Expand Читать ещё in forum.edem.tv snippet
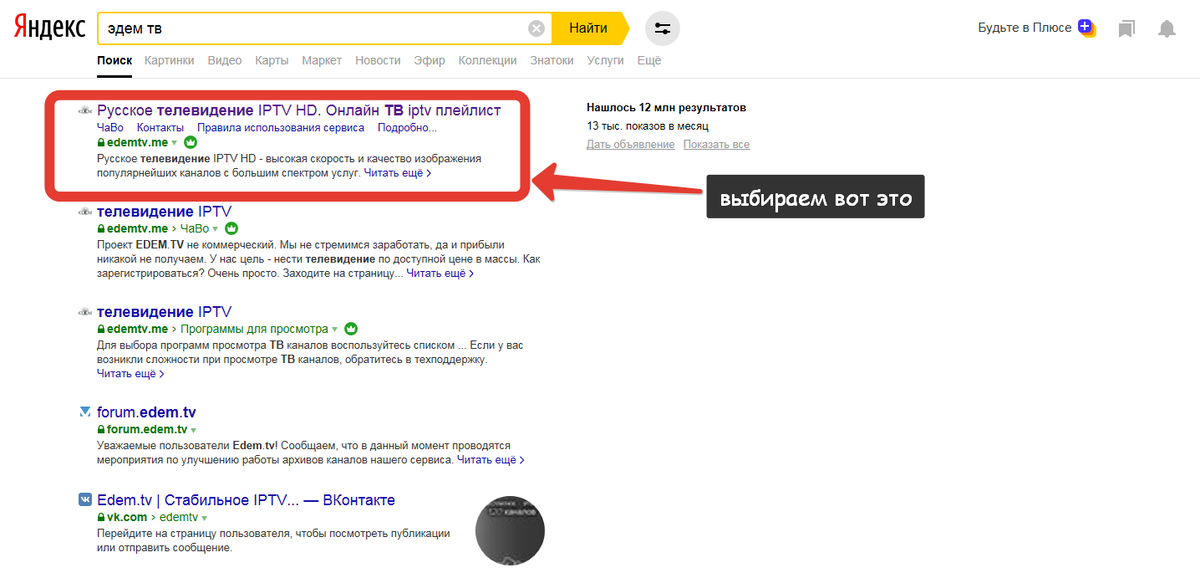Image resolution: width=1200 pixels, height=573 pixels. click(490, 460)
